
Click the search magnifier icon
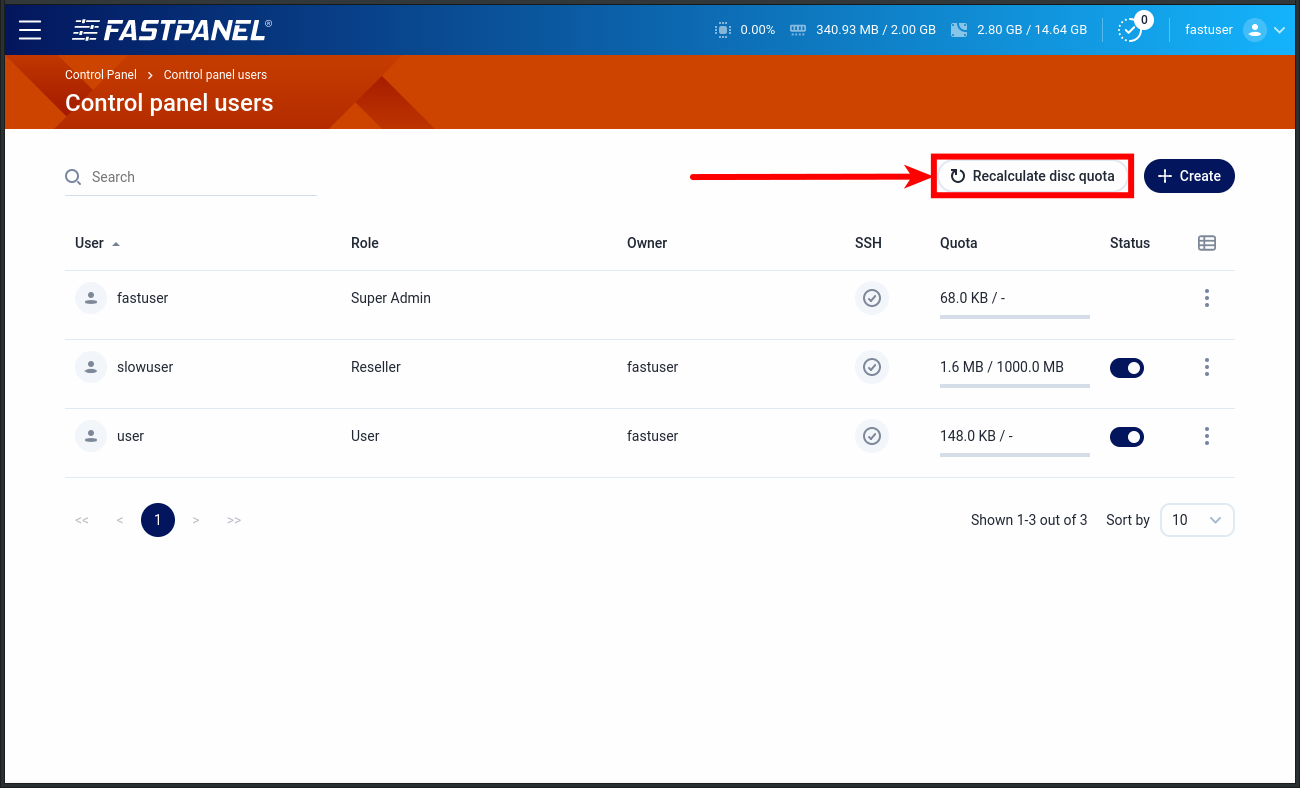click(x=73, y=177)
